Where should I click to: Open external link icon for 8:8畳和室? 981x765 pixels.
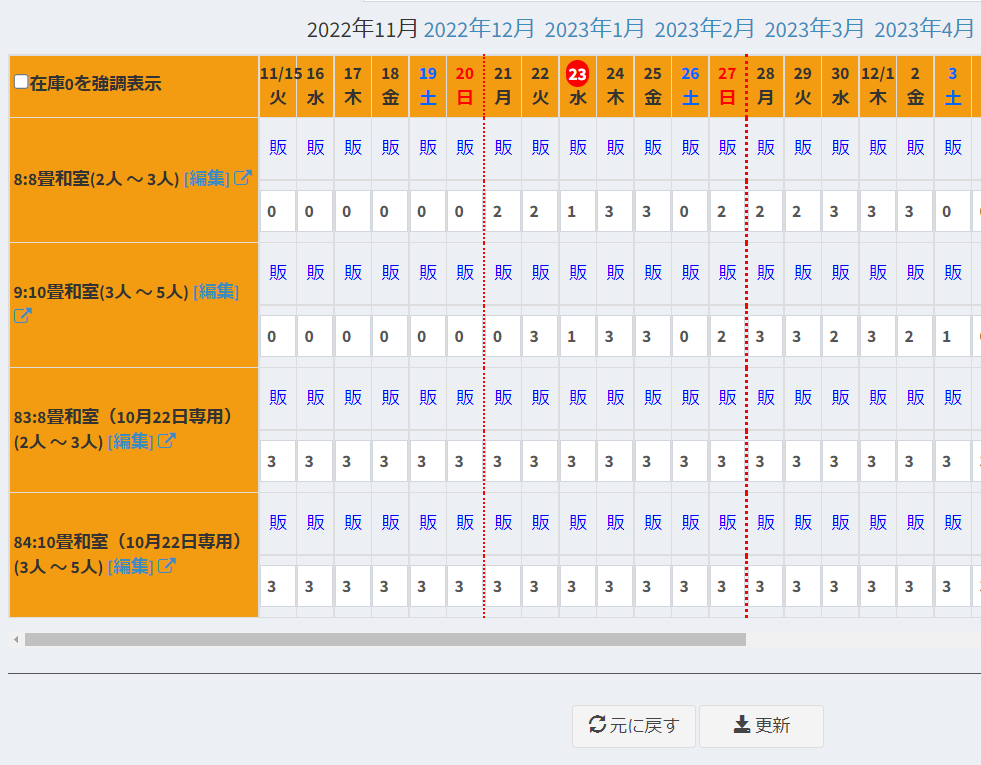pyautogui.click(x=243, y=178)
